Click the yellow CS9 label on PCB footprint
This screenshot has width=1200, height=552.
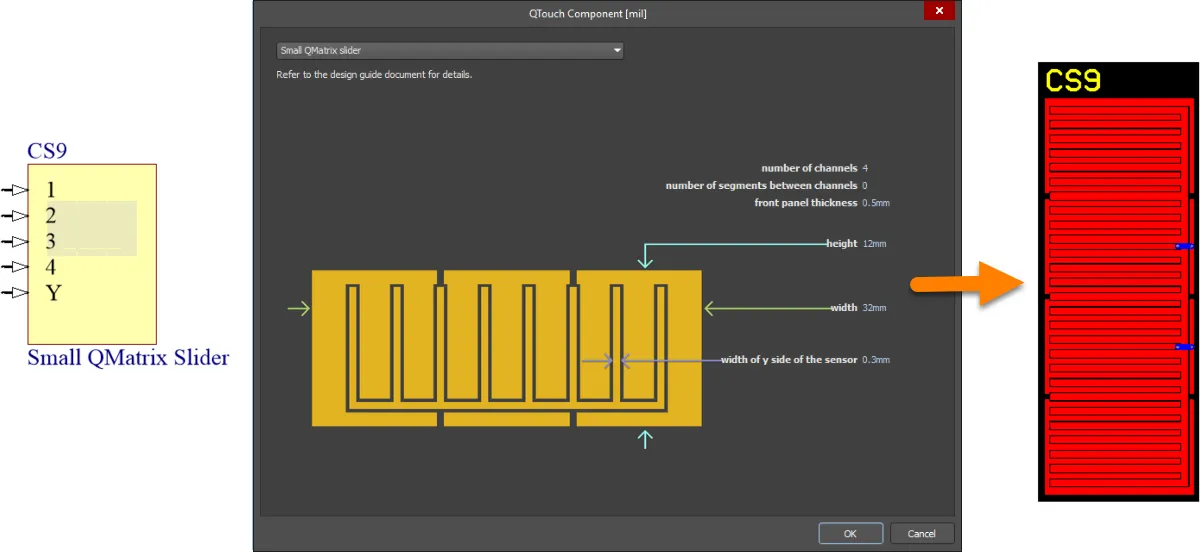click(x=1073, y=80)
